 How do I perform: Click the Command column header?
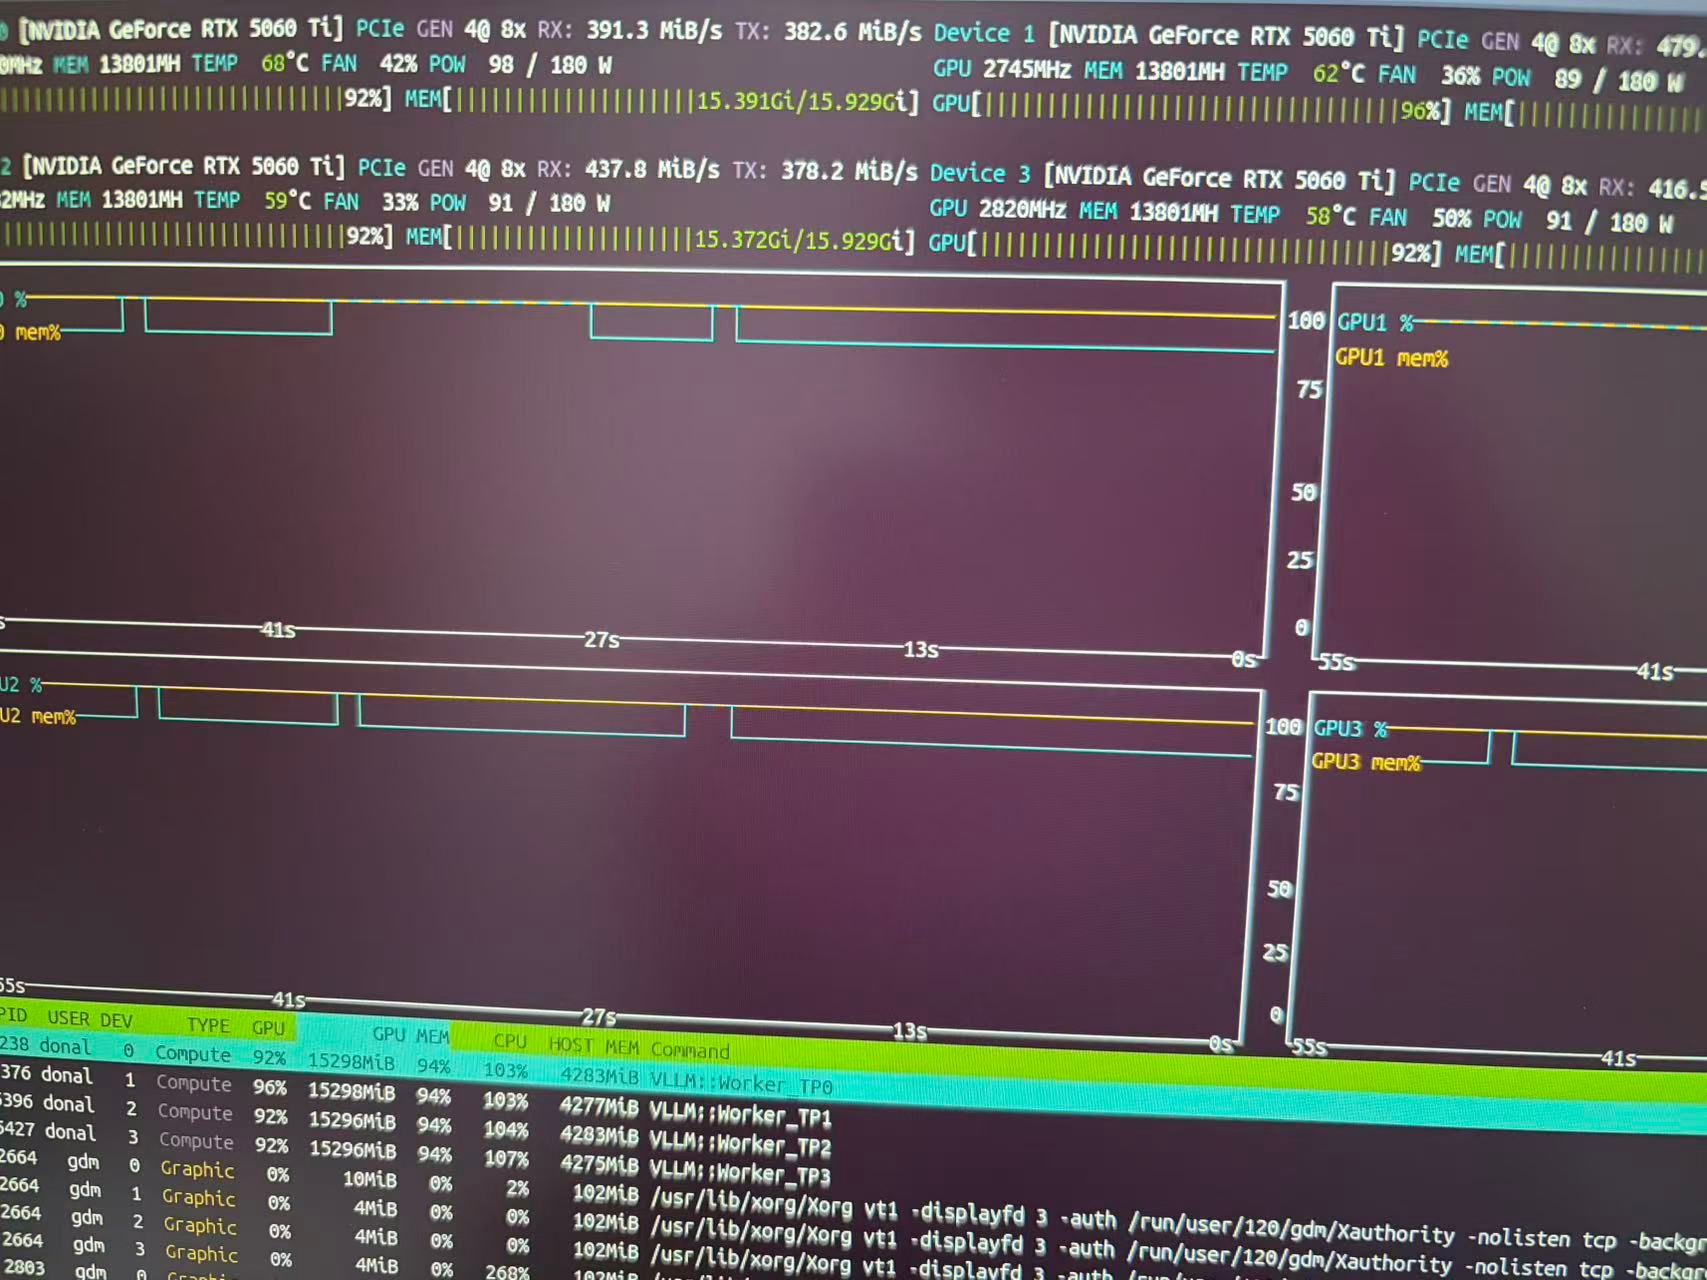690,1049
